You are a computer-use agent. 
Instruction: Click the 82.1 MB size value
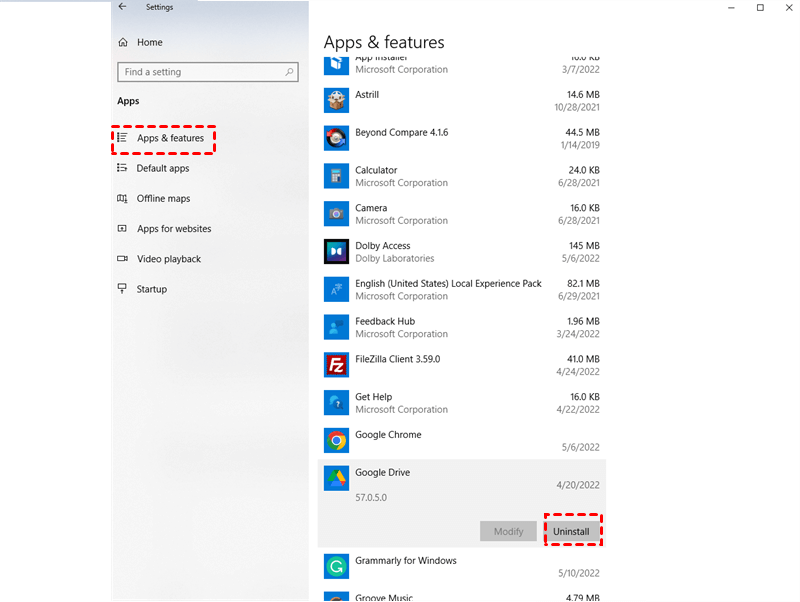(583, 283)
